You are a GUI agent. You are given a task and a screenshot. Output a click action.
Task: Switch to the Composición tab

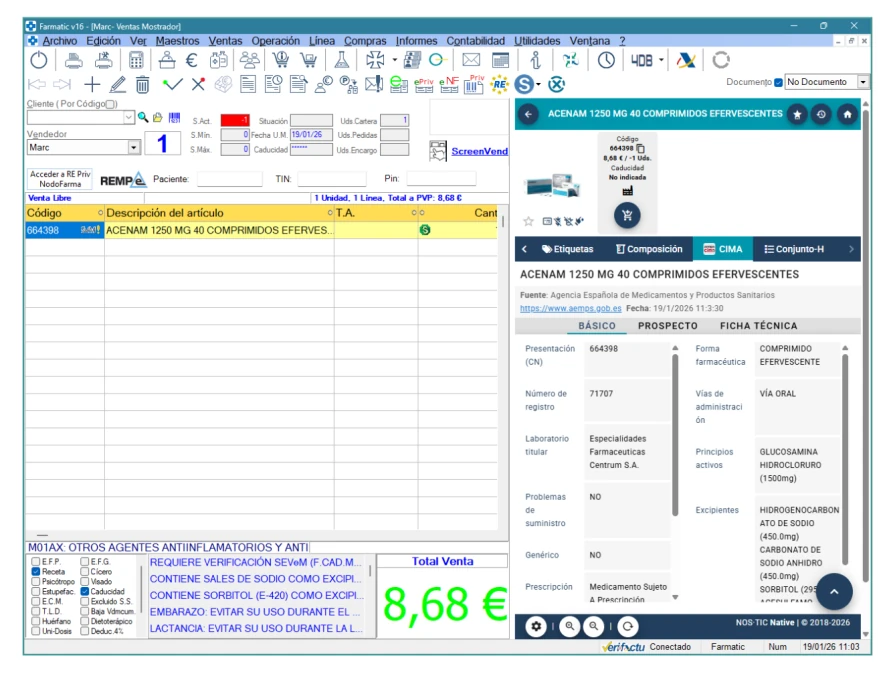[649, 249]
